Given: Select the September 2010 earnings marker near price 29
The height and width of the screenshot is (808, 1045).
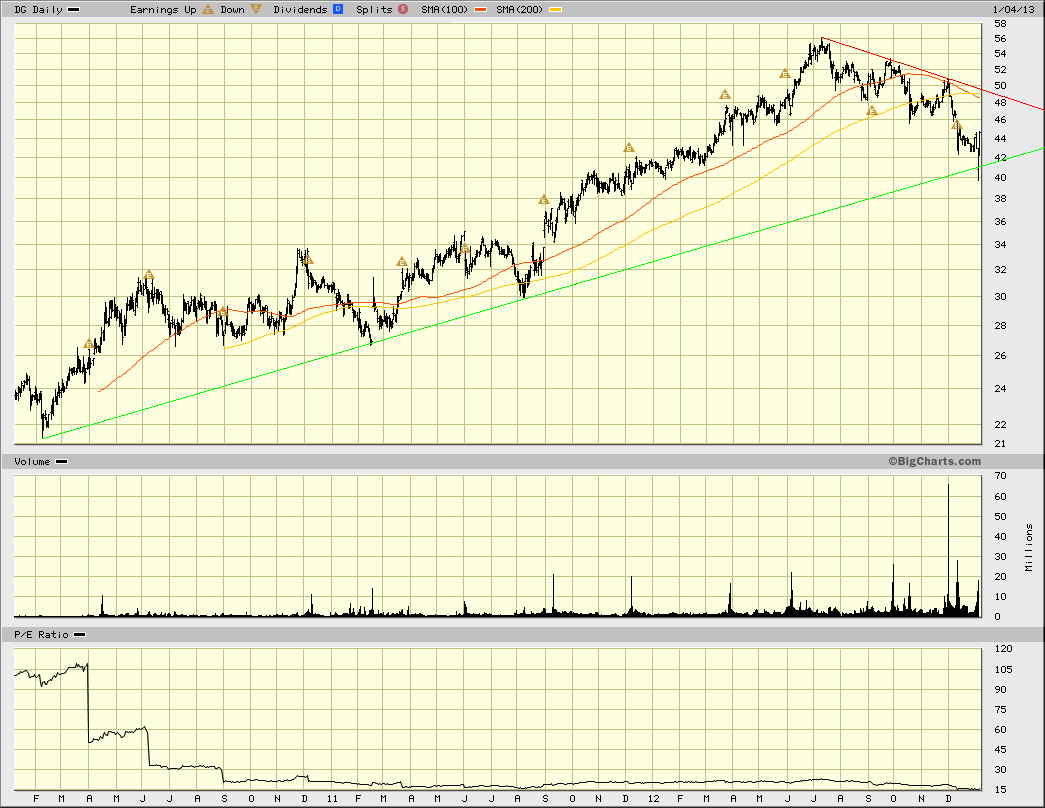Looking at the screenshot, I should tap(223, 311).
